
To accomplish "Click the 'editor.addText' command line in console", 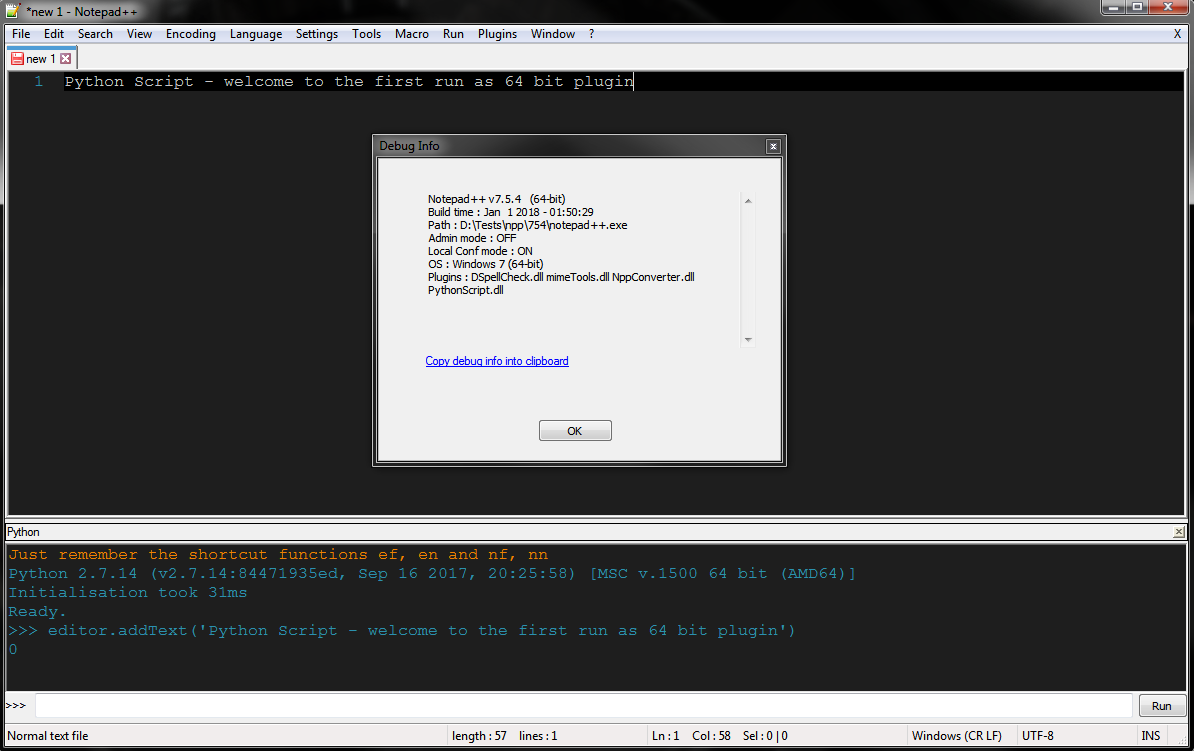I will coord(402,631).
